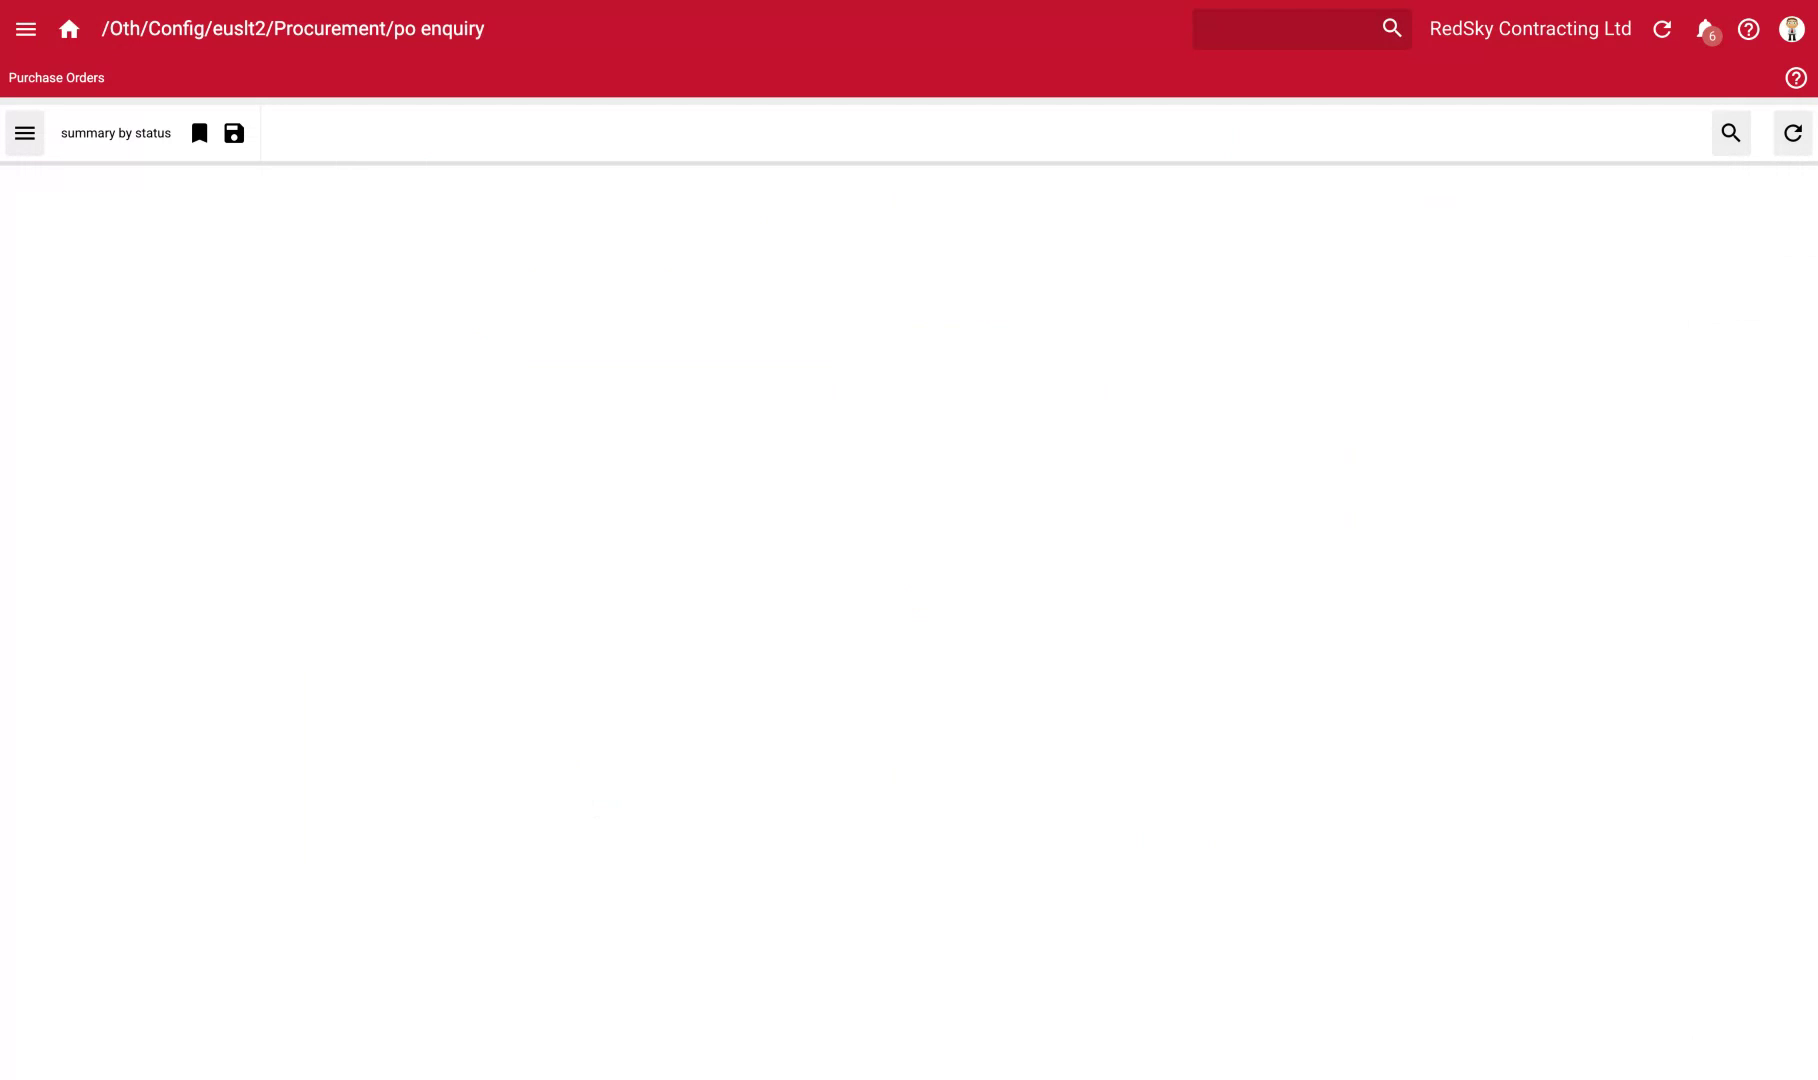Open the RedSky Contracting Ltd company selector
The height and width of the screenshot is (1080, 1818).
pyautogui.click(x=1529, y=28)
